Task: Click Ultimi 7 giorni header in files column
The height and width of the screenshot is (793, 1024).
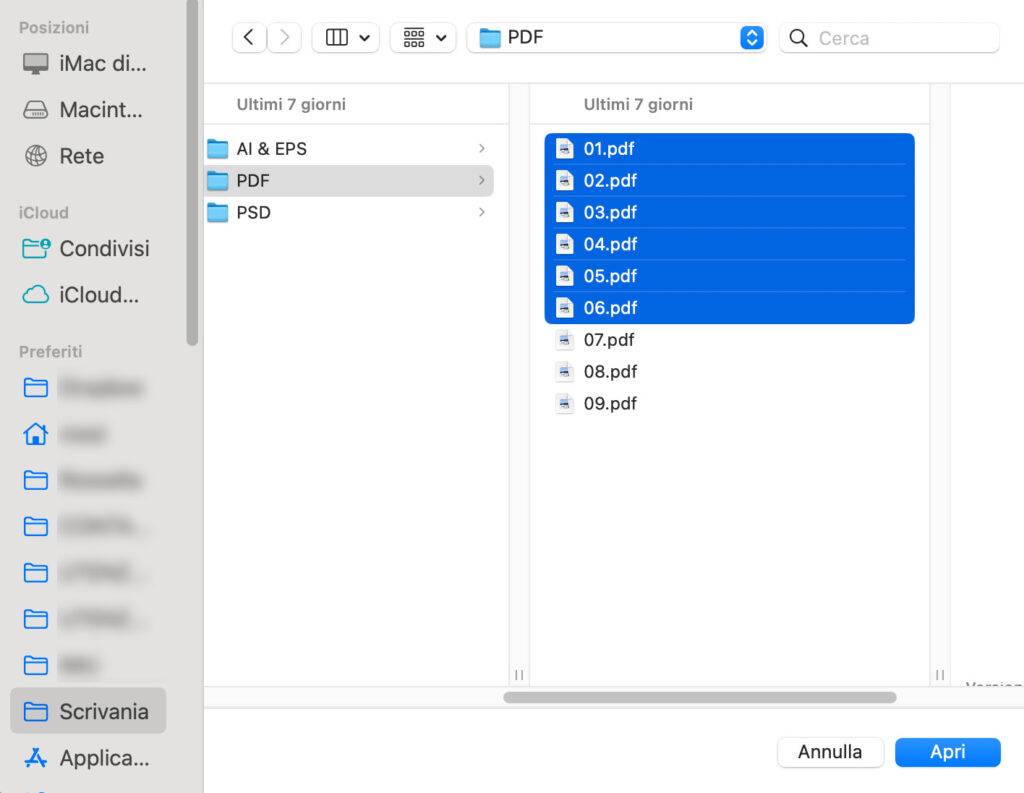Action: [638, 105]
